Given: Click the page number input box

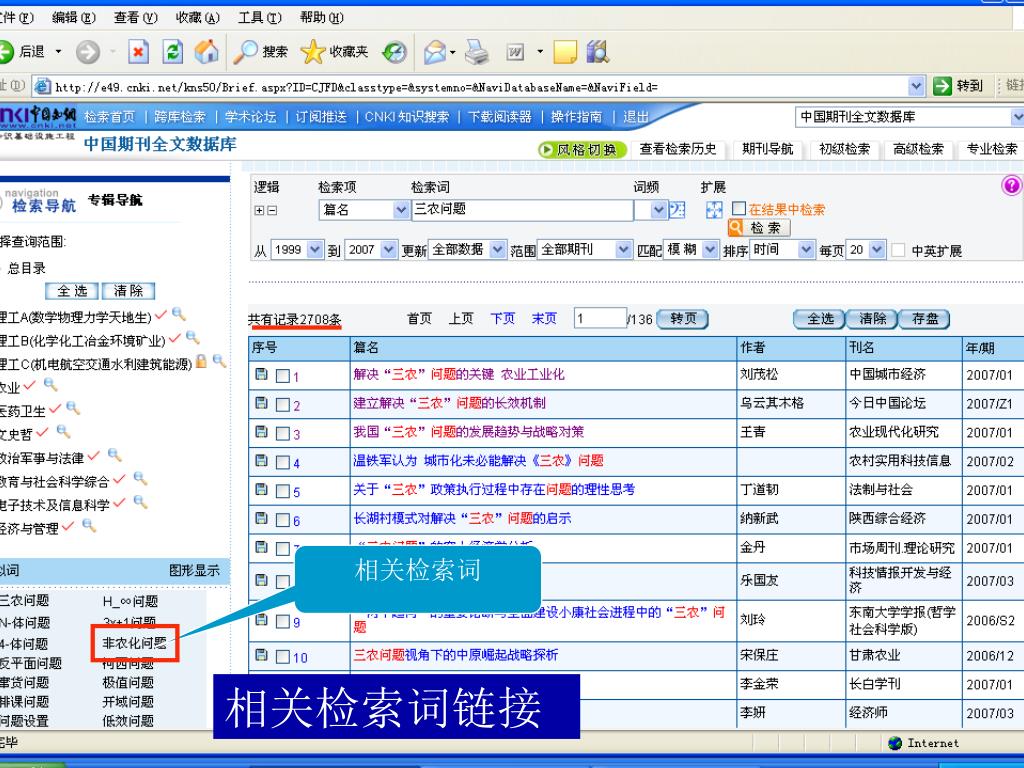Looking at the screenshot, I should [x=600, y=318].
